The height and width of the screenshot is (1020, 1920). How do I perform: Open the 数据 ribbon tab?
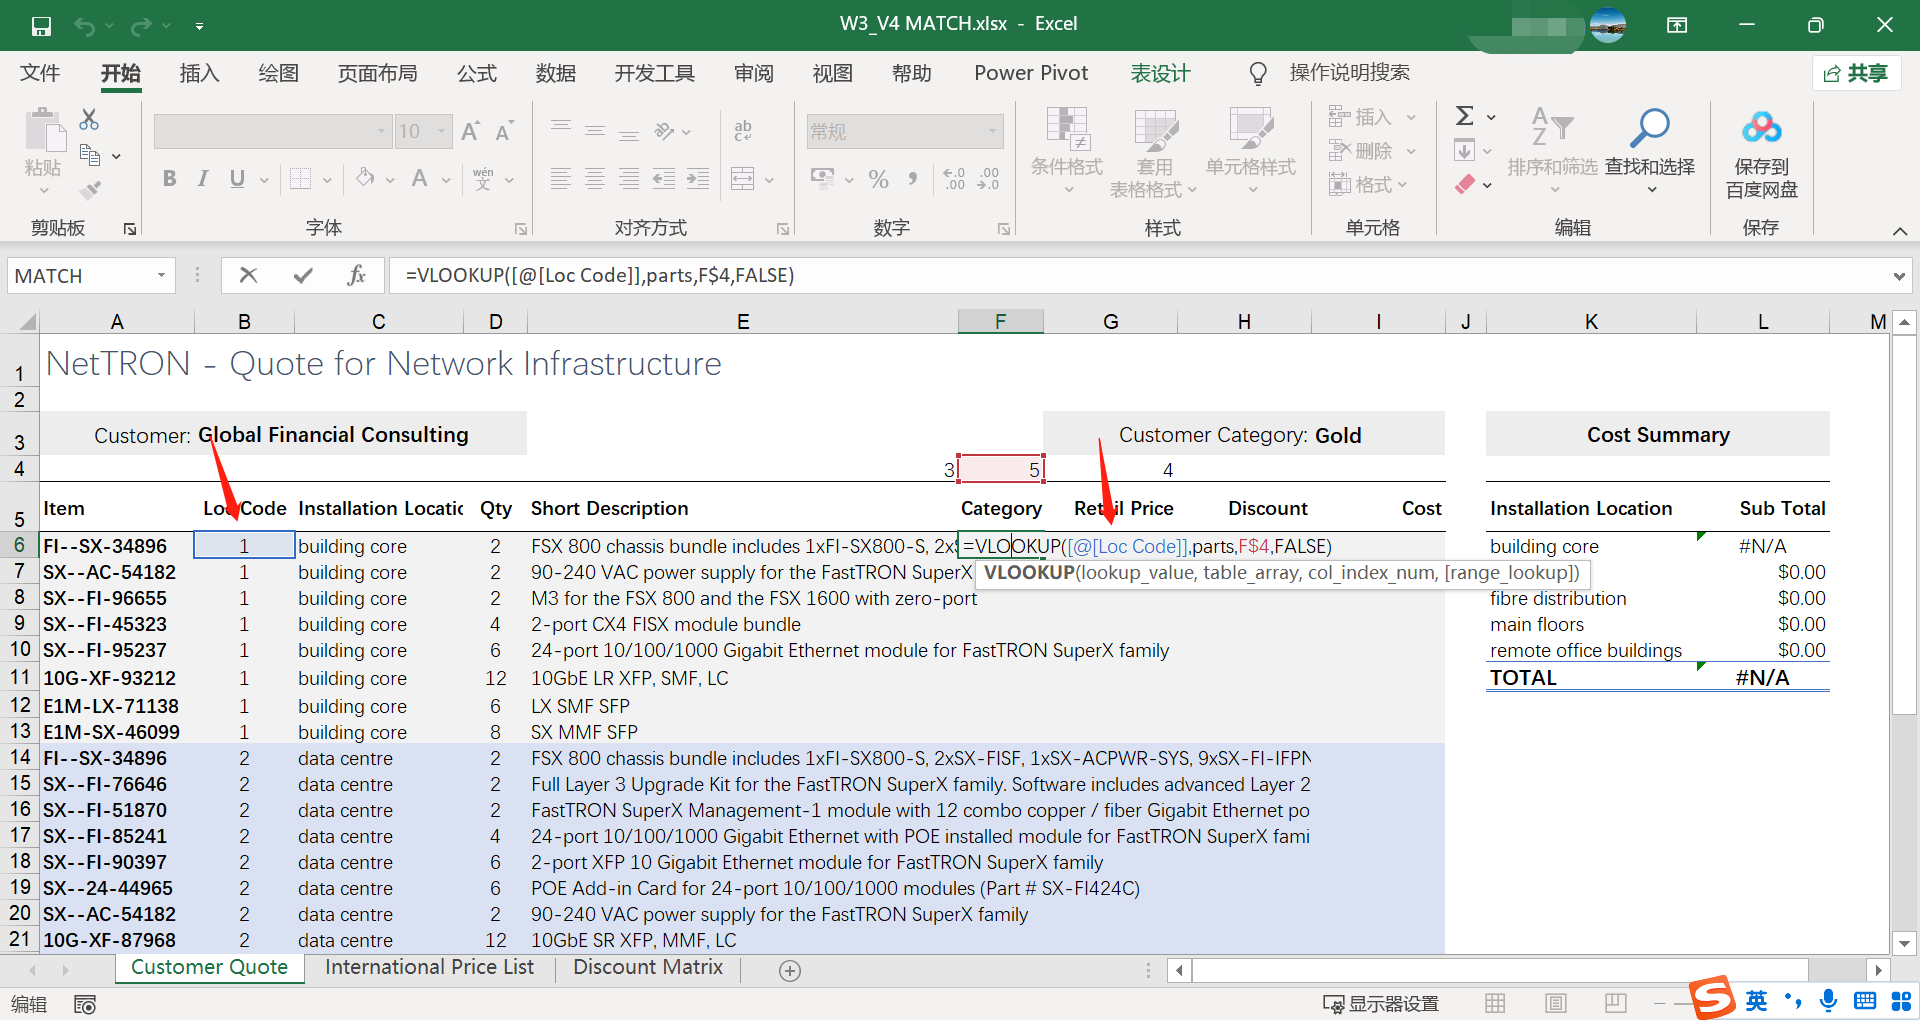556,73
